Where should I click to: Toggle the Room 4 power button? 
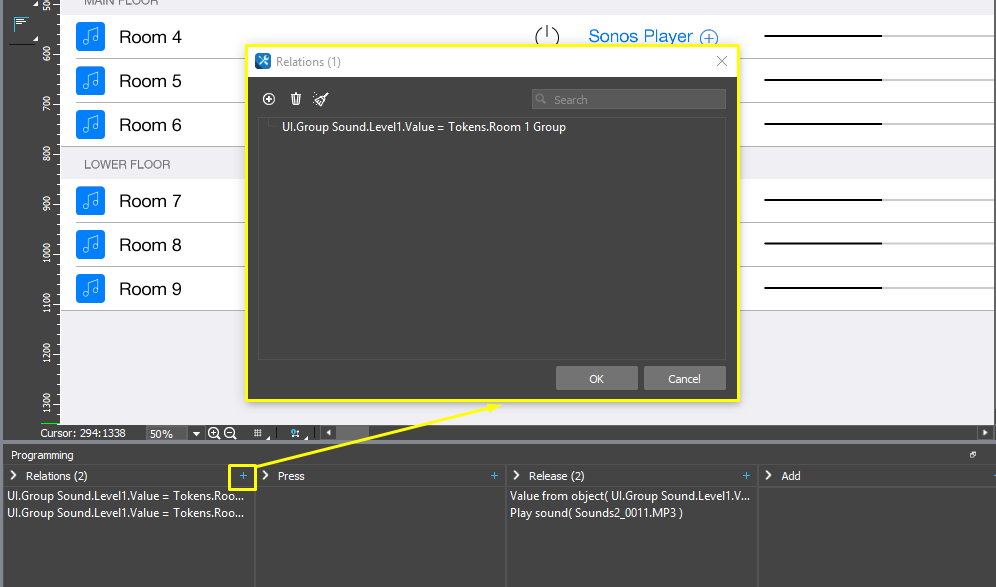pyautogui.click(x=547, y=36)
